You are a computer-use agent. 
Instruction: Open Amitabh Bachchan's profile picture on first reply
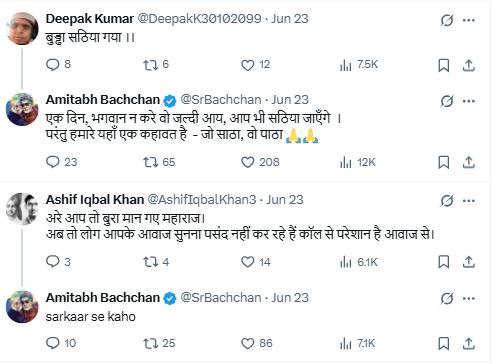click(22, 109)
